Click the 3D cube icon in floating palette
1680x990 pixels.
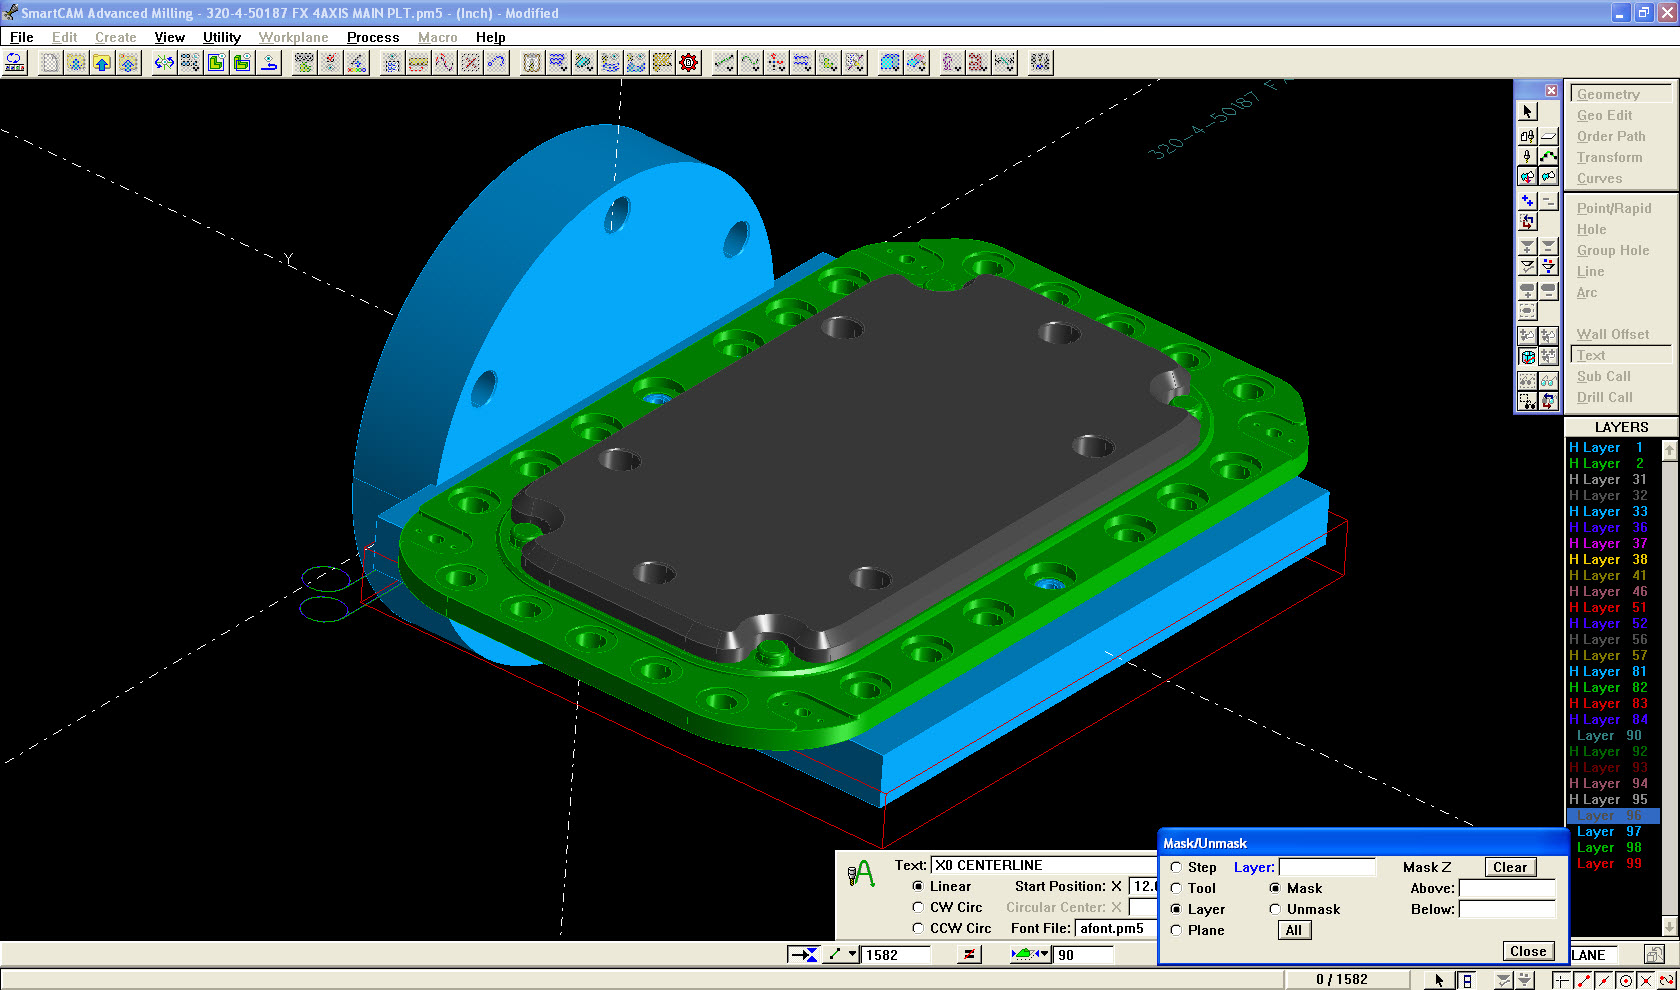click(1527, 357)
